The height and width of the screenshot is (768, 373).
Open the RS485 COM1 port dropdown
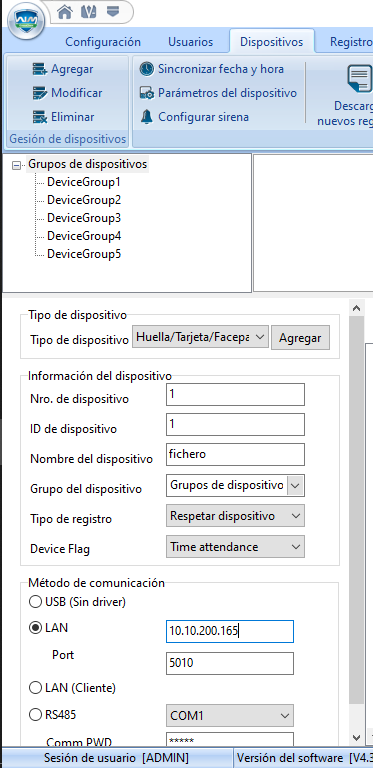pos(230,716)
